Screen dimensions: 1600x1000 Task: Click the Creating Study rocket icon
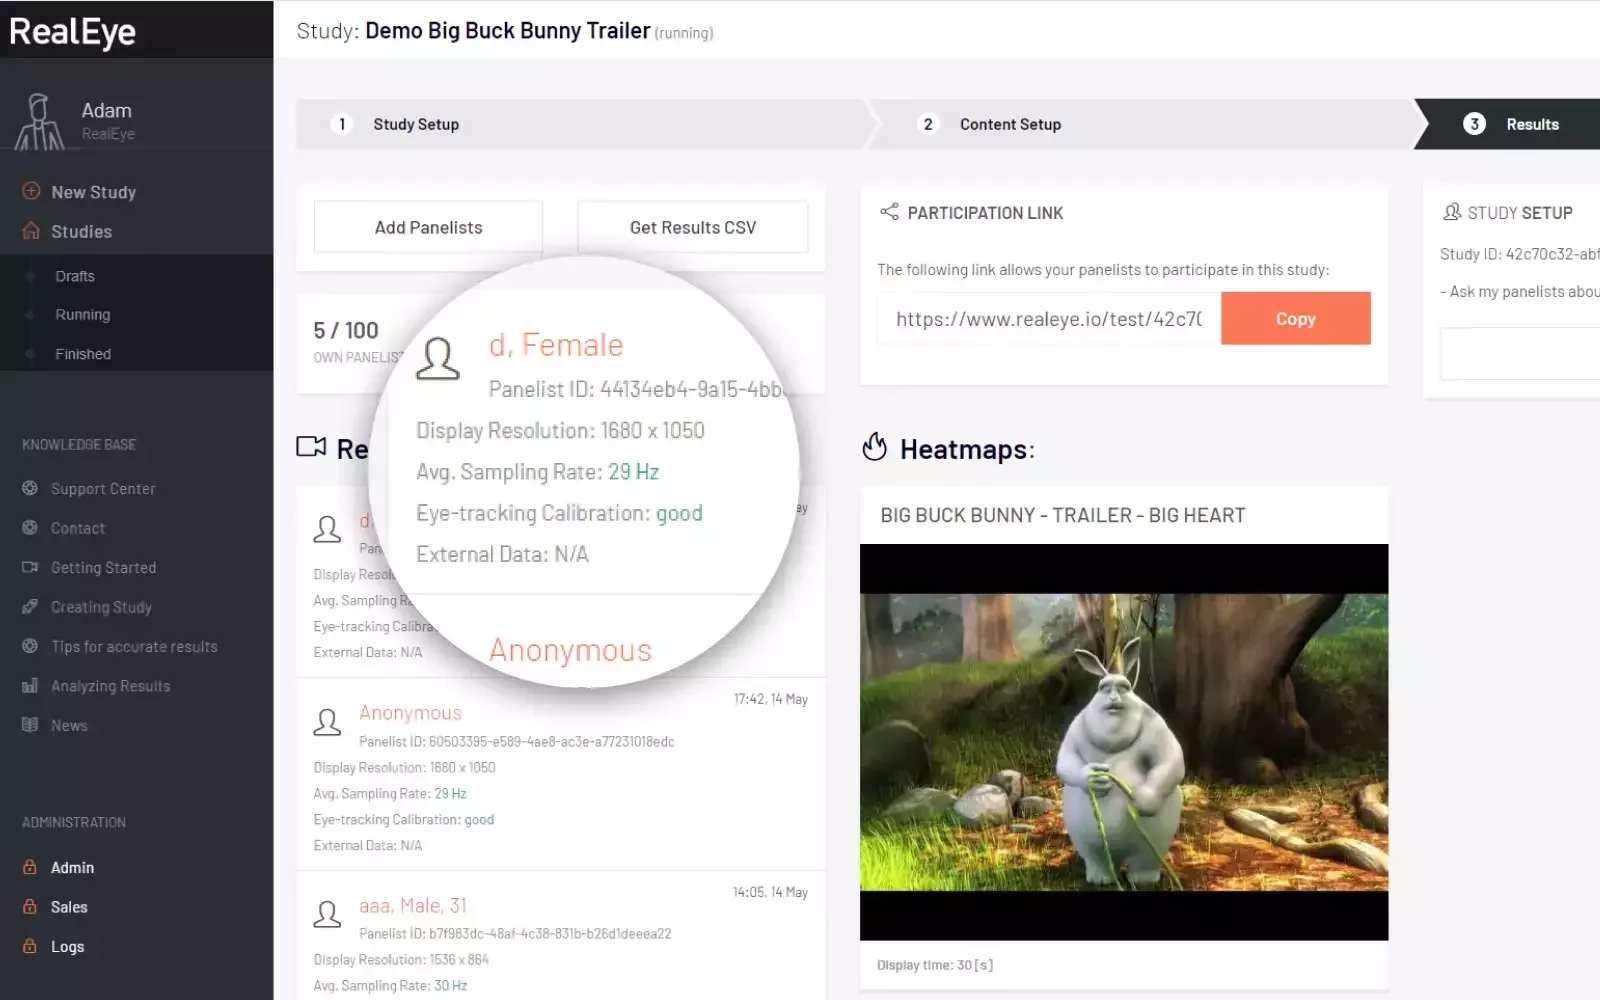(x=30, y=607)
